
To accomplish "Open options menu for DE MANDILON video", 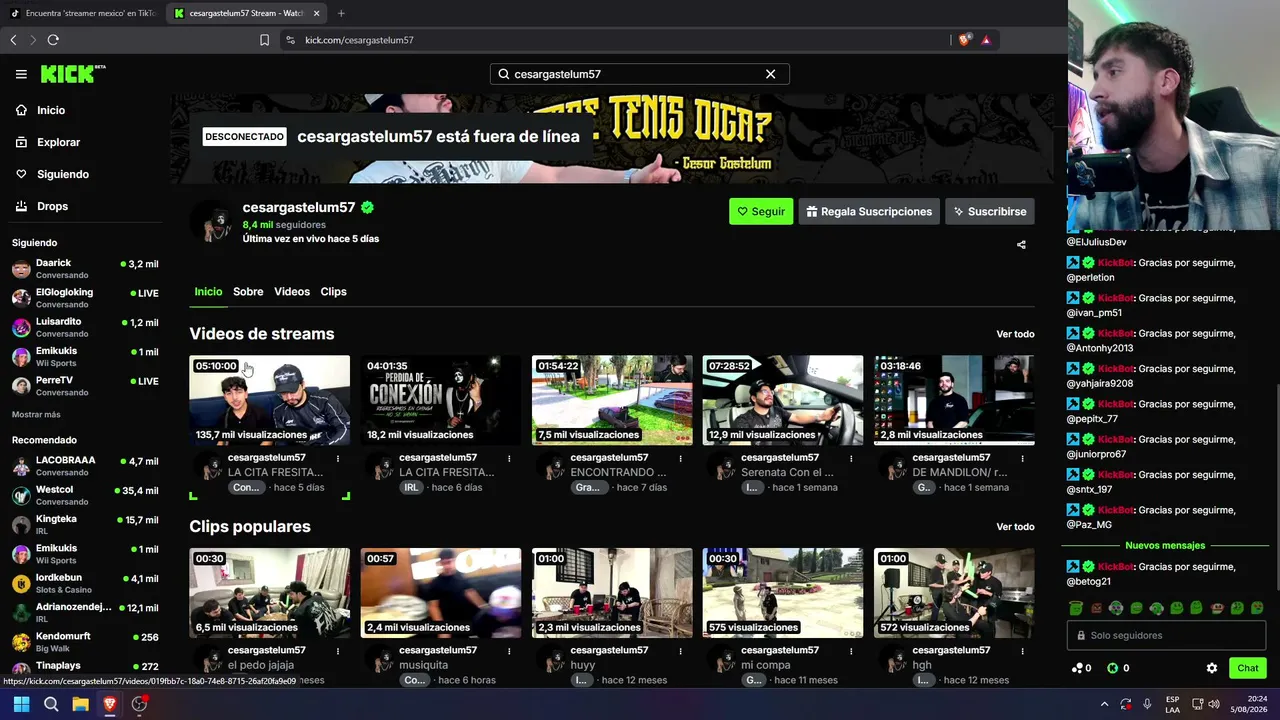I will tap(1022, 458).
